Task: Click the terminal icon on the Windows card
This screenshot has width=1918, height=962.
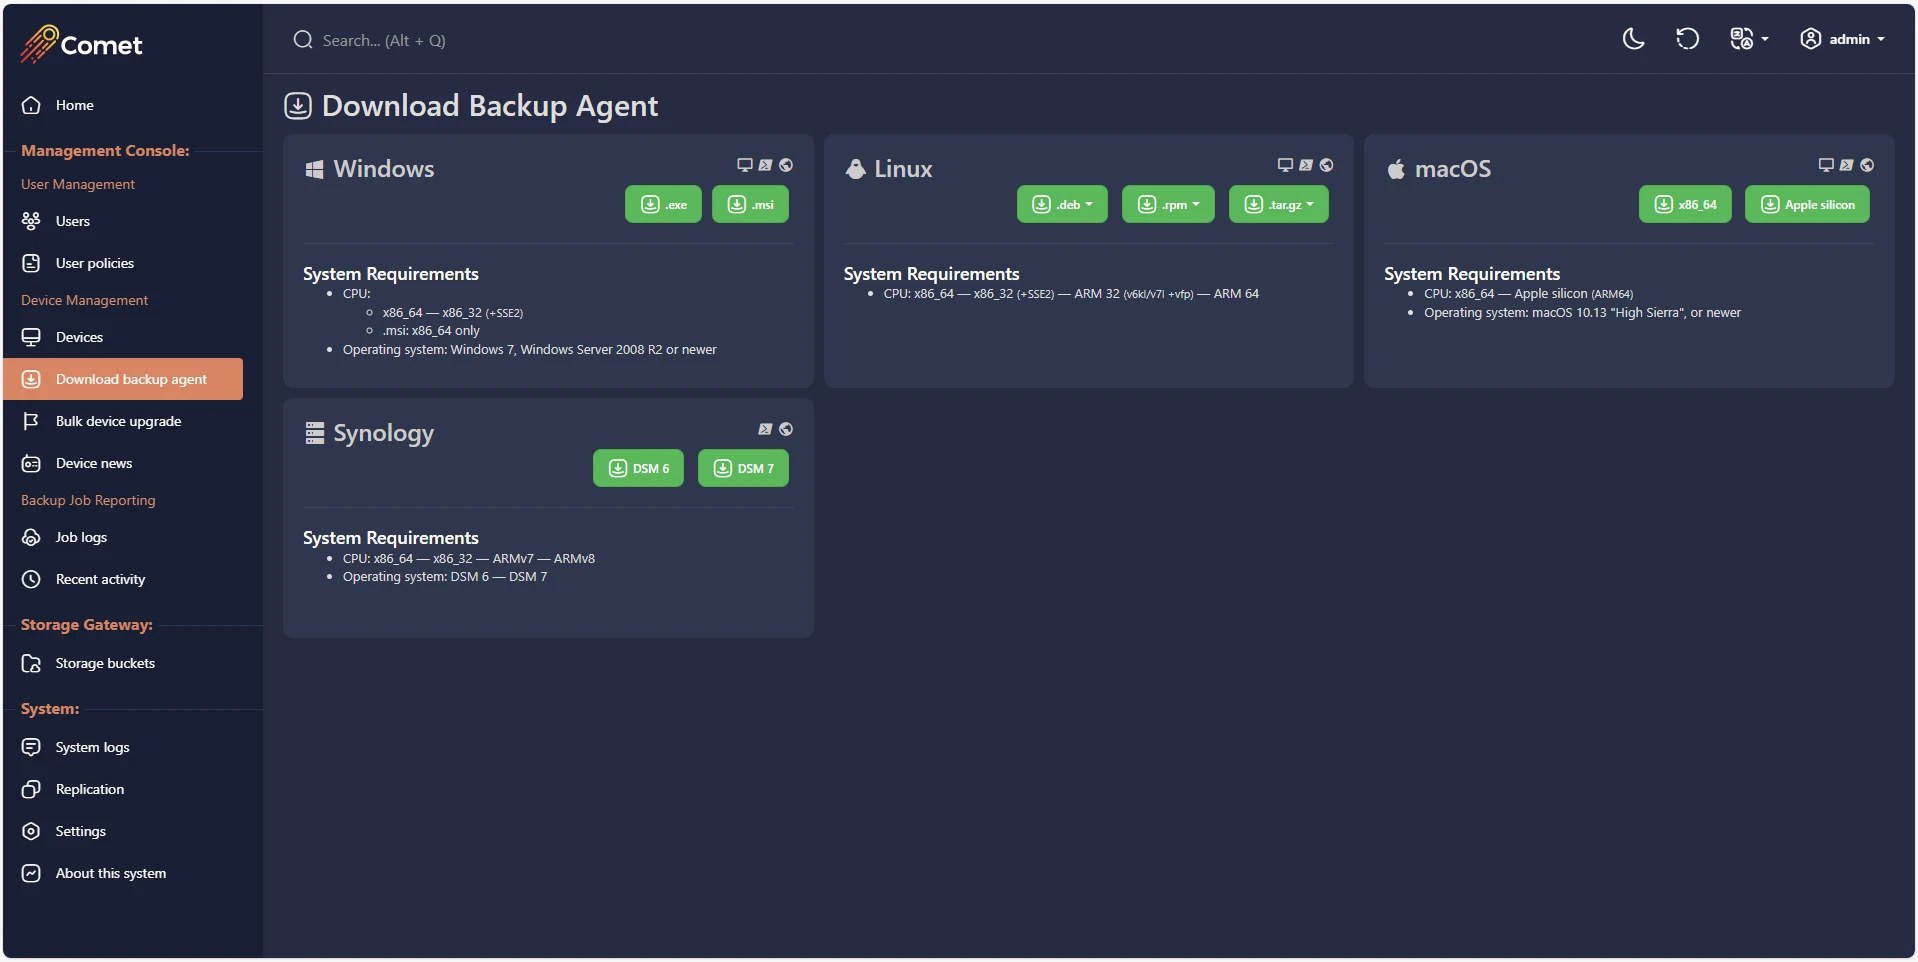Action: click(765, 165)
